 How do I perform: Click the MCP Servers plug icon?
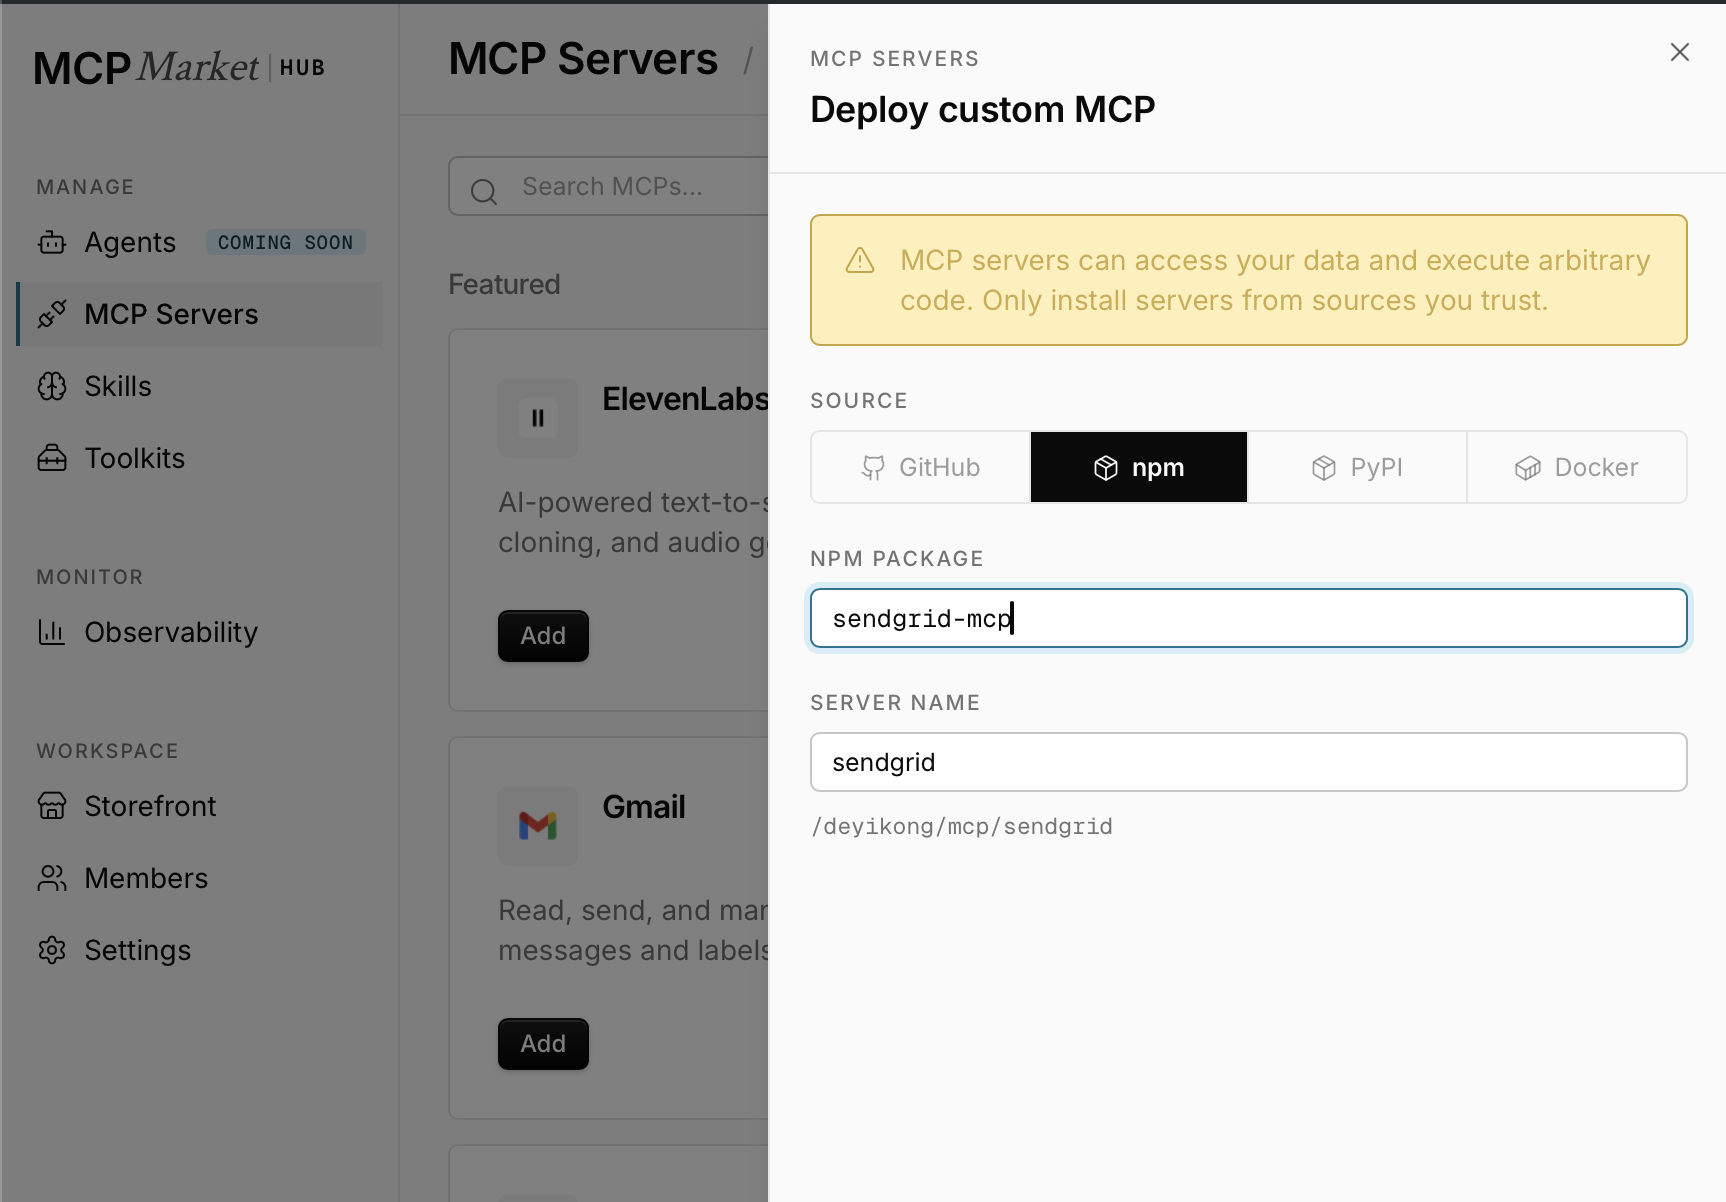(x=52, y=314)
